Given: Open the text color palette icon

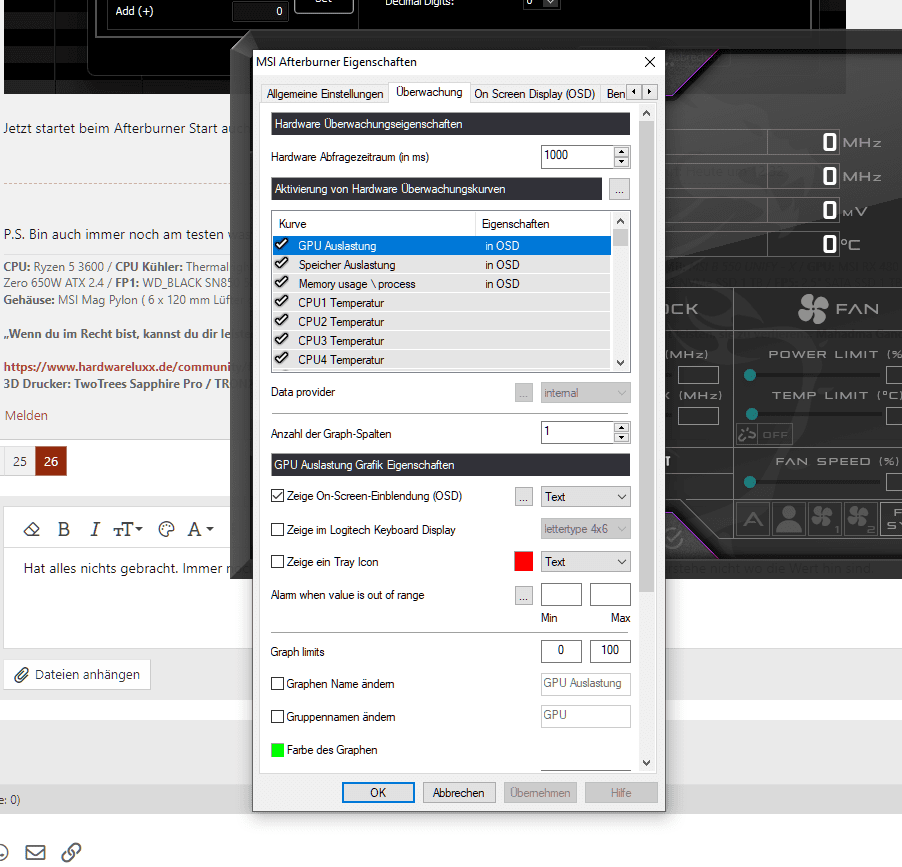Looking at the screenshot, I should [x=166, y=529].
